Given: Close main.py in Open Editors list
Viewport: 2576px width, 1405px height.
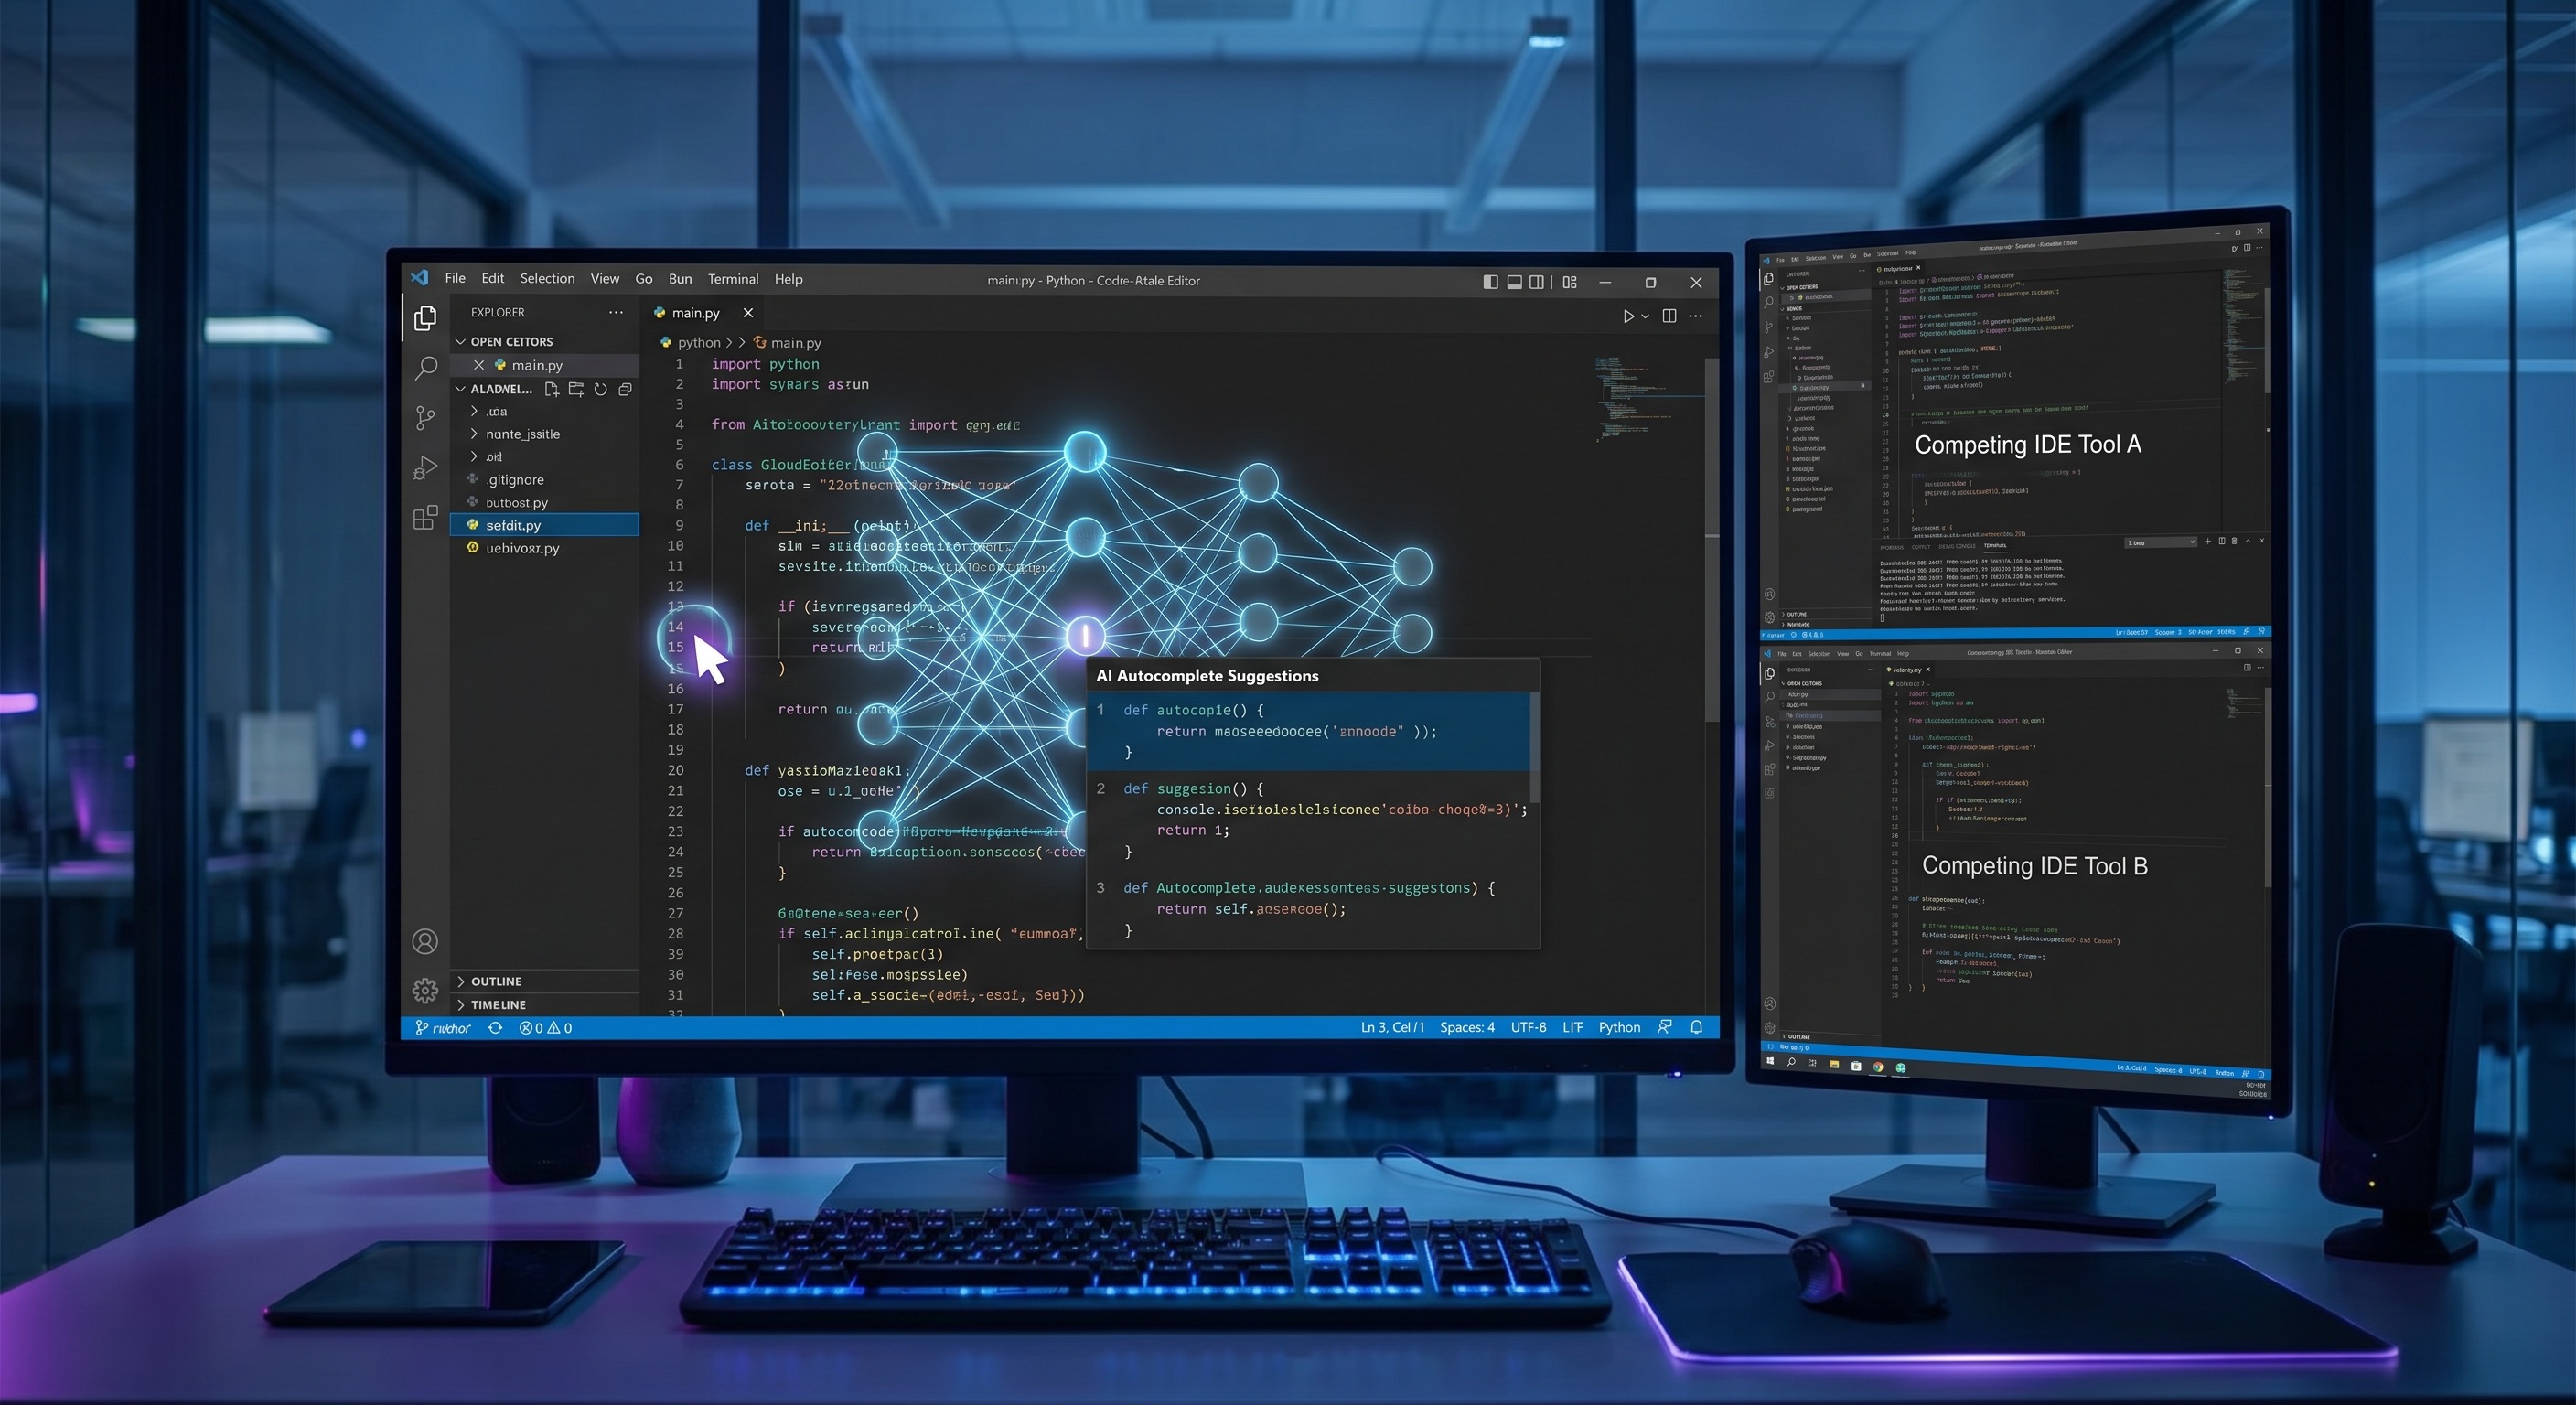Looking at the screenshot, I should tap(479, 365).
